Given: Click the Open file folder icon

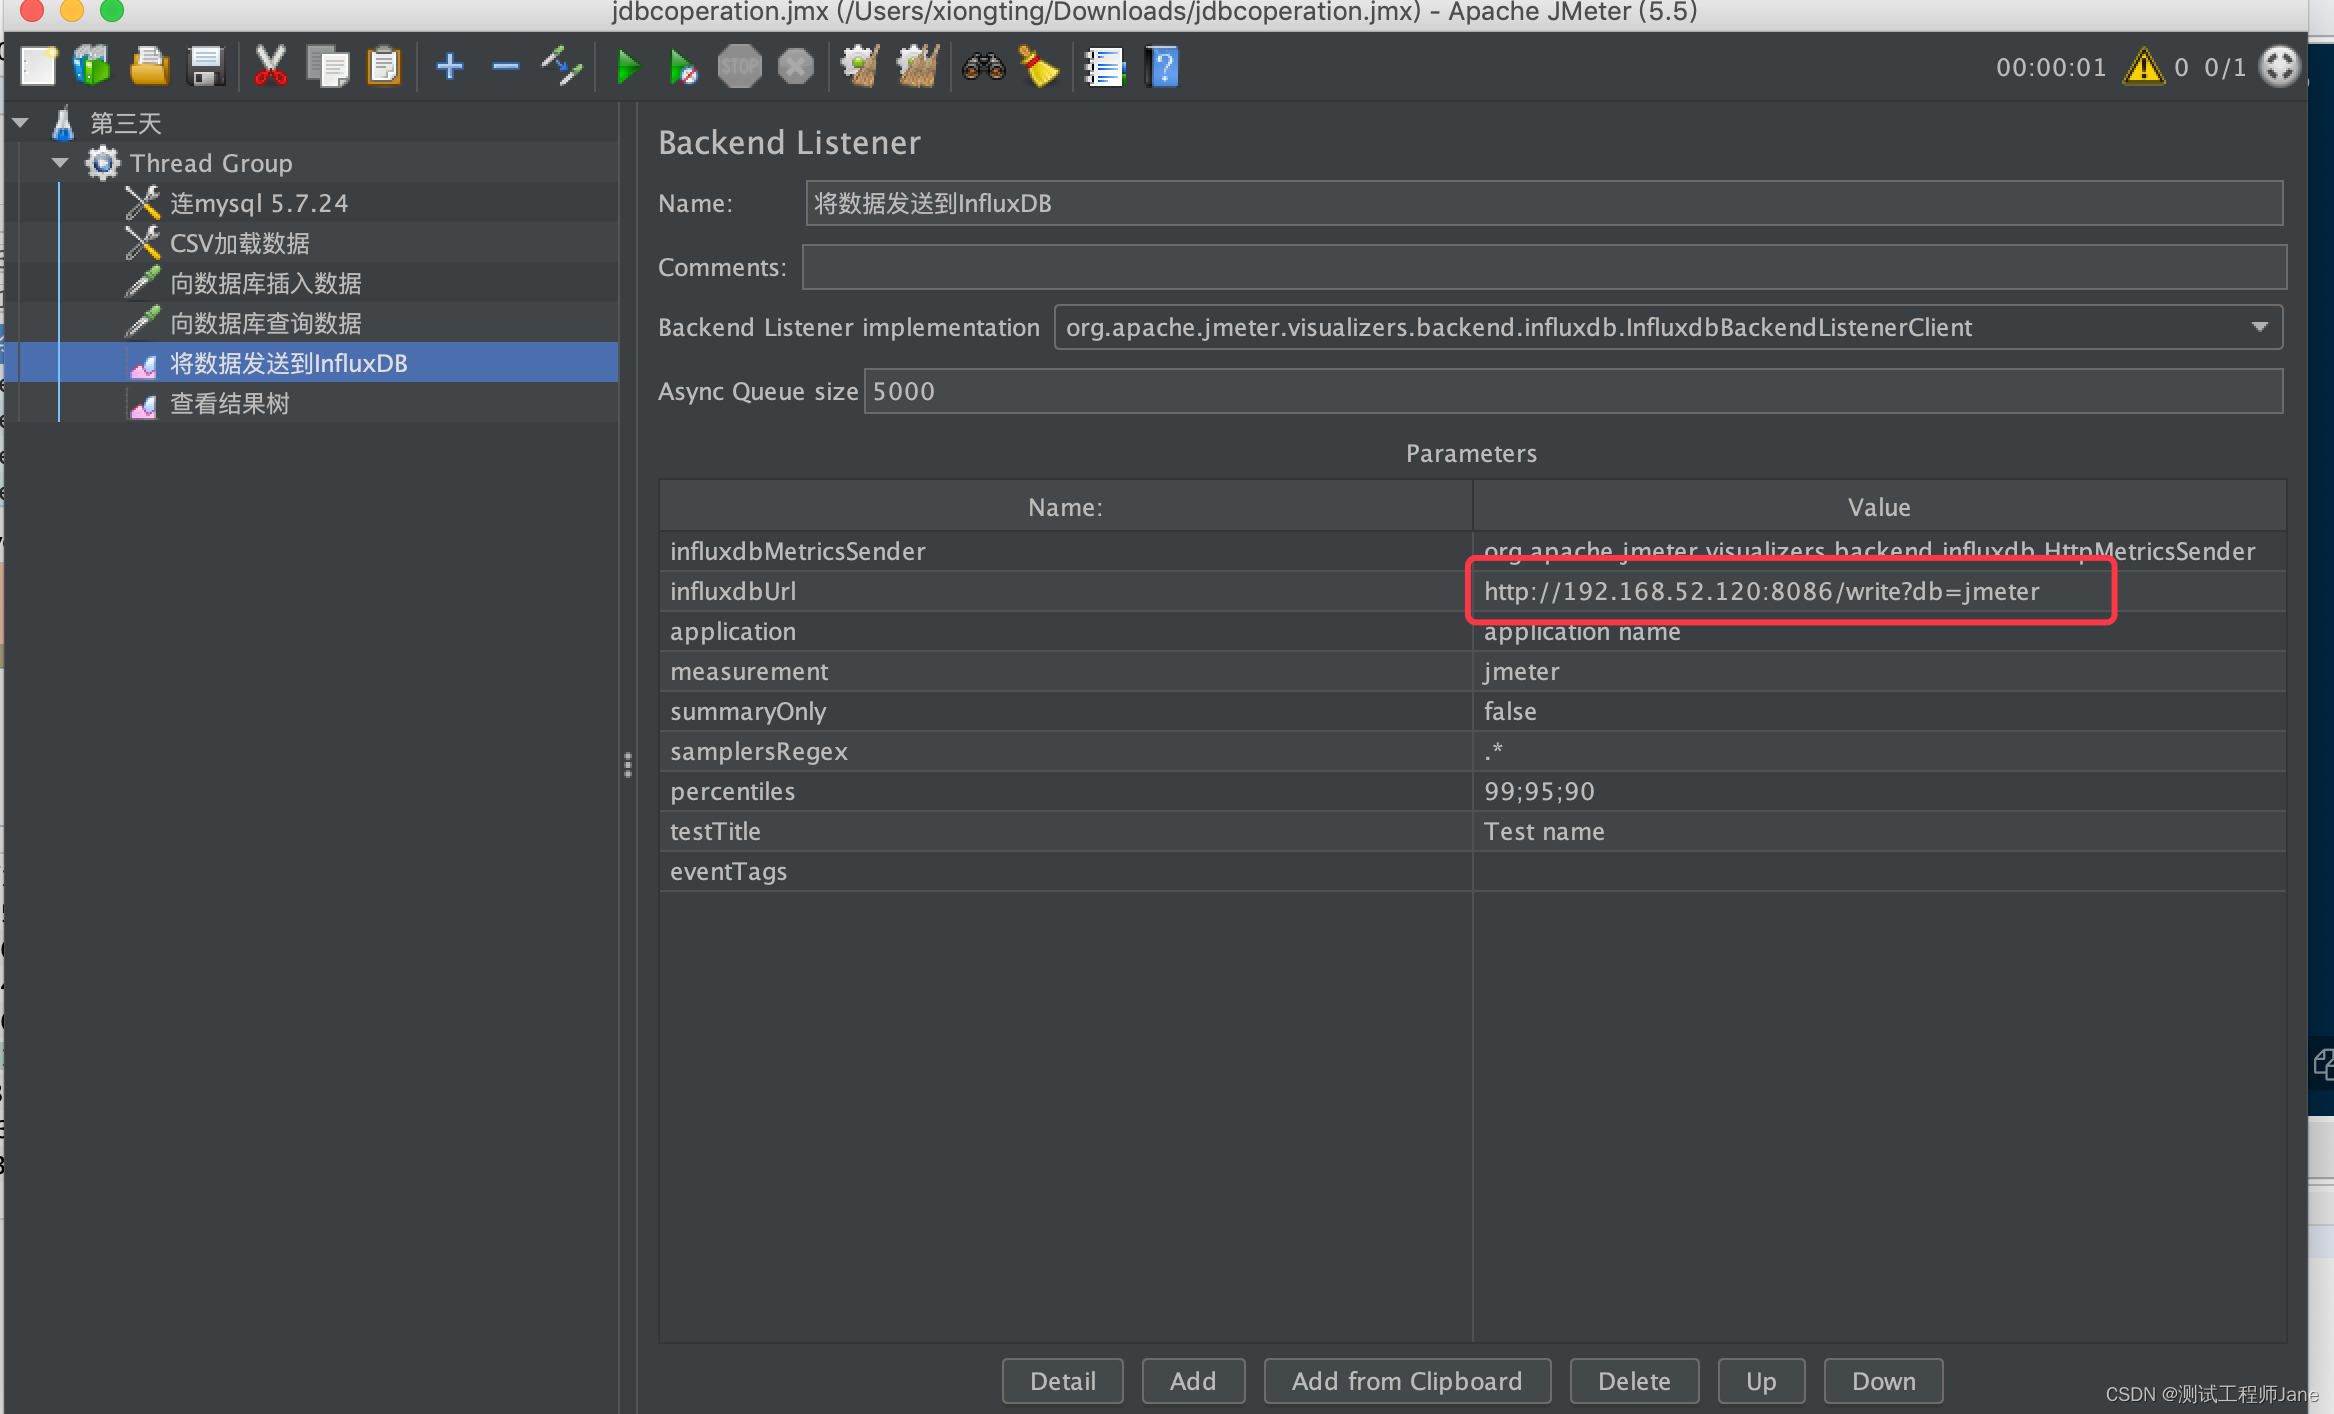Looking at the screenshot, I should 149,67.
